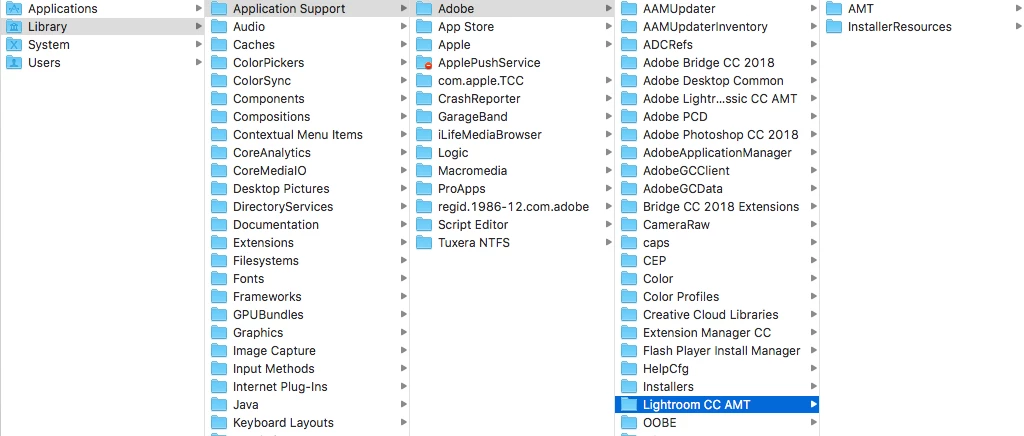Click the Caches folder icon
Image resolution: width=1024 pixels, height=436 pixels.
click(219, 45)
